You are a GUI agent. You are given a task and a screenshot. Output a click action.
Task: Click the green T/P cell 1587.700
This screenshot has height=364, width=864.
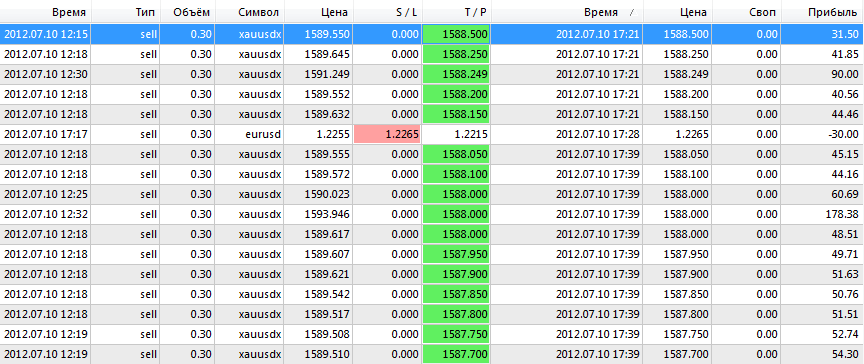tap(456, 354)
